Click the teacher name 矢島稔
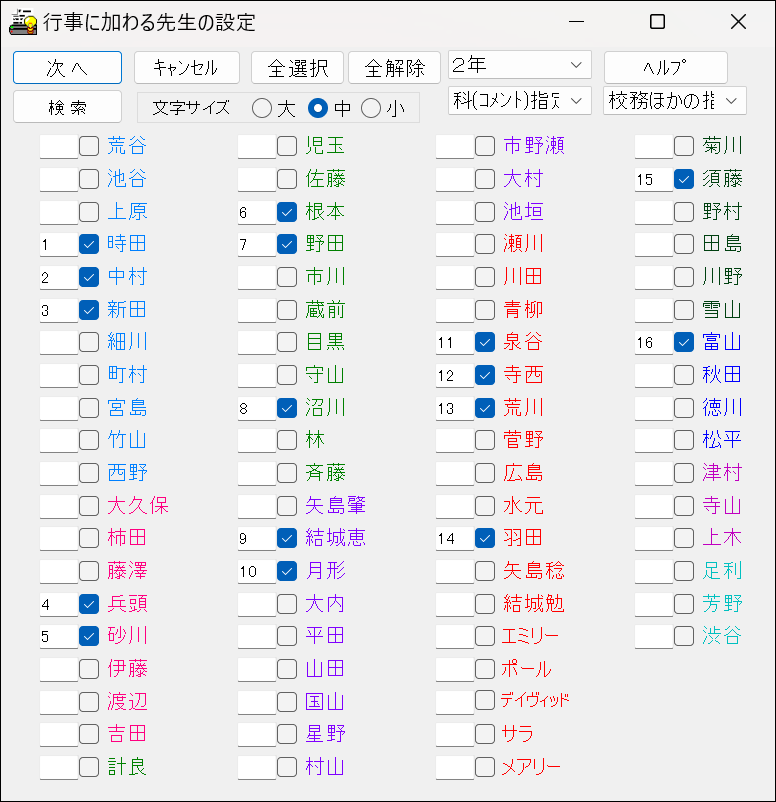 point(534,571)
